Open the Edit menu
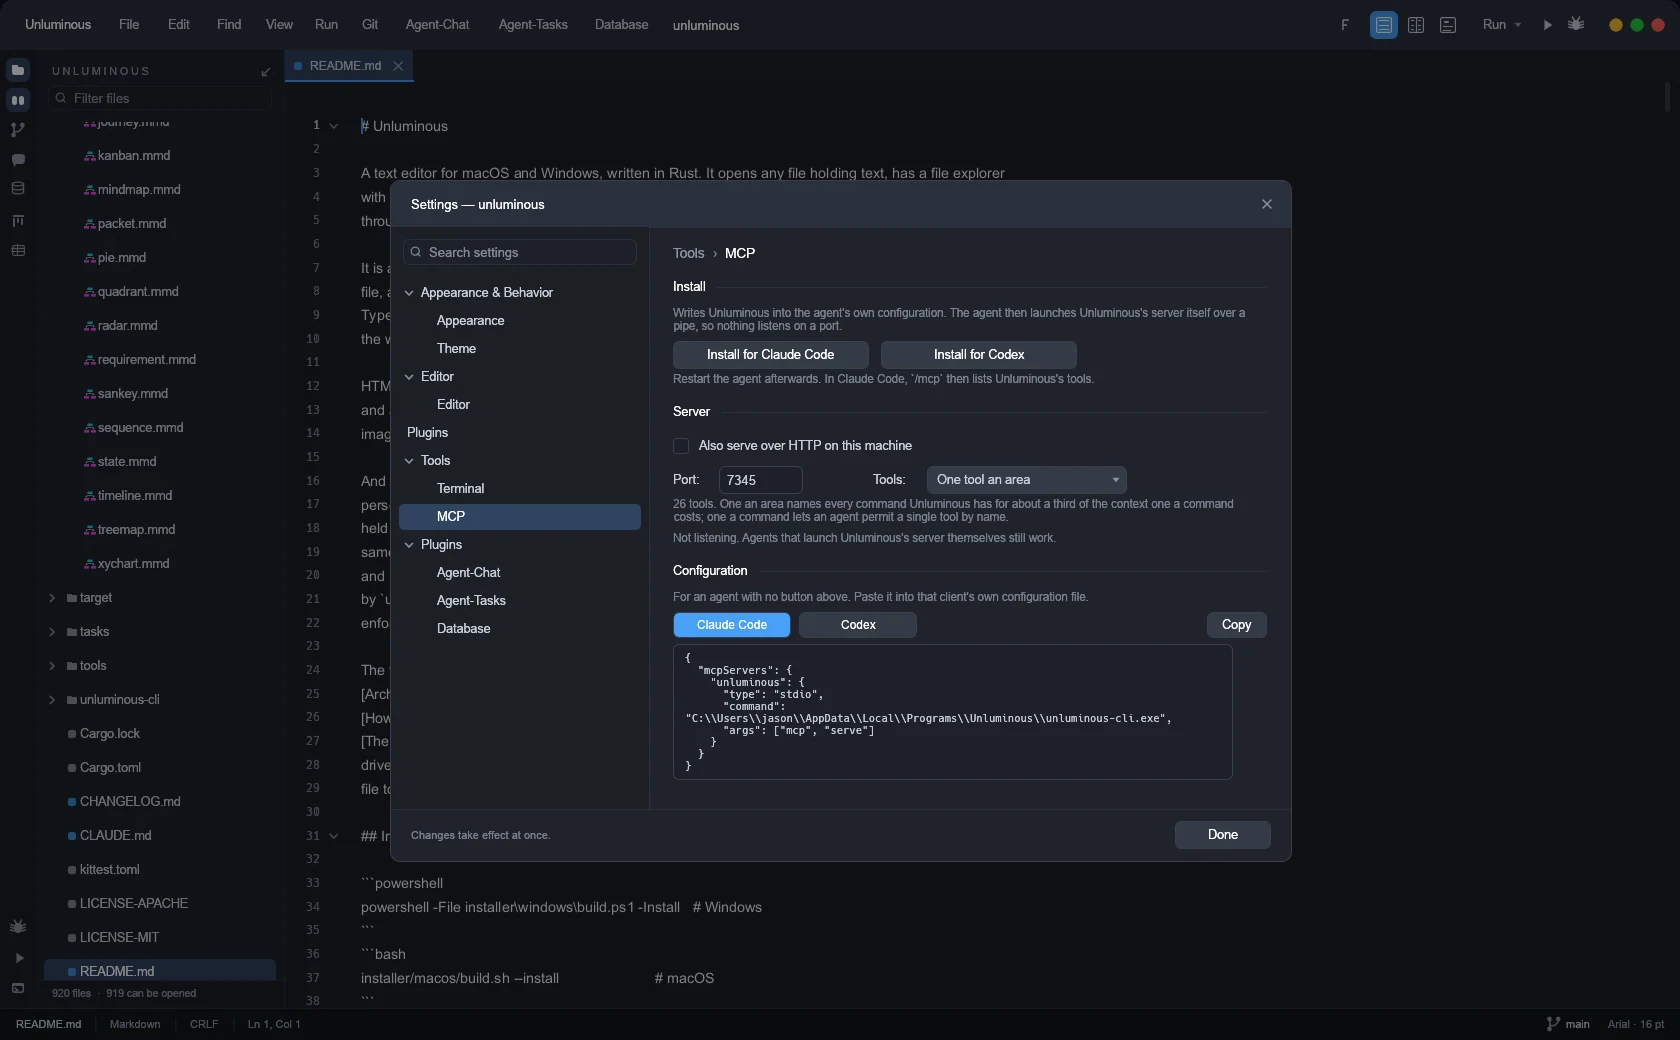Viewport: 1680px width, 1040px height. [179, 25]
